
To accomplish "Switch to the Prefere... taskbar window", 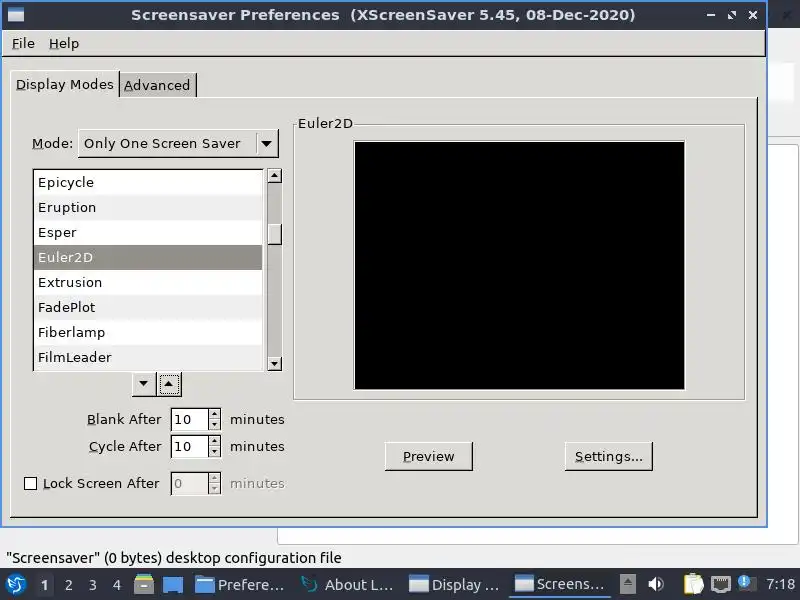I will click(240, 585).
